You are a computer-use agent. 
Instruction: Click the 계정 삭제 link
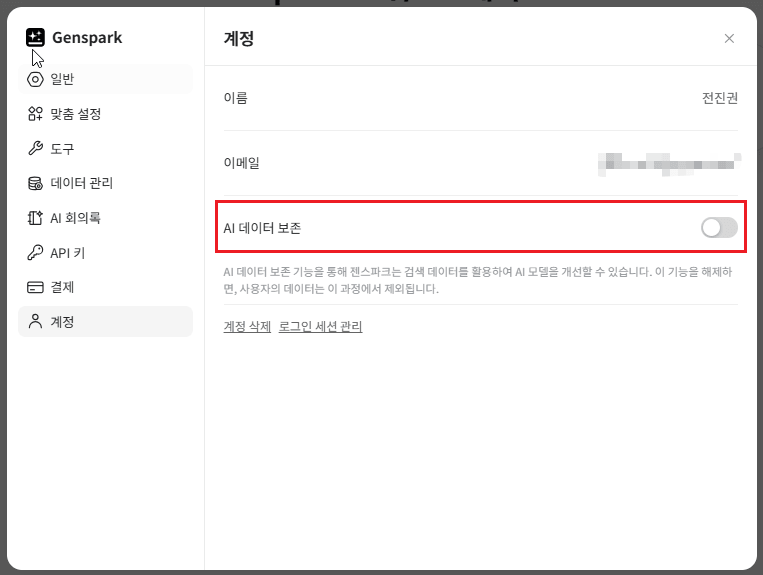click(x=247, y=326)
